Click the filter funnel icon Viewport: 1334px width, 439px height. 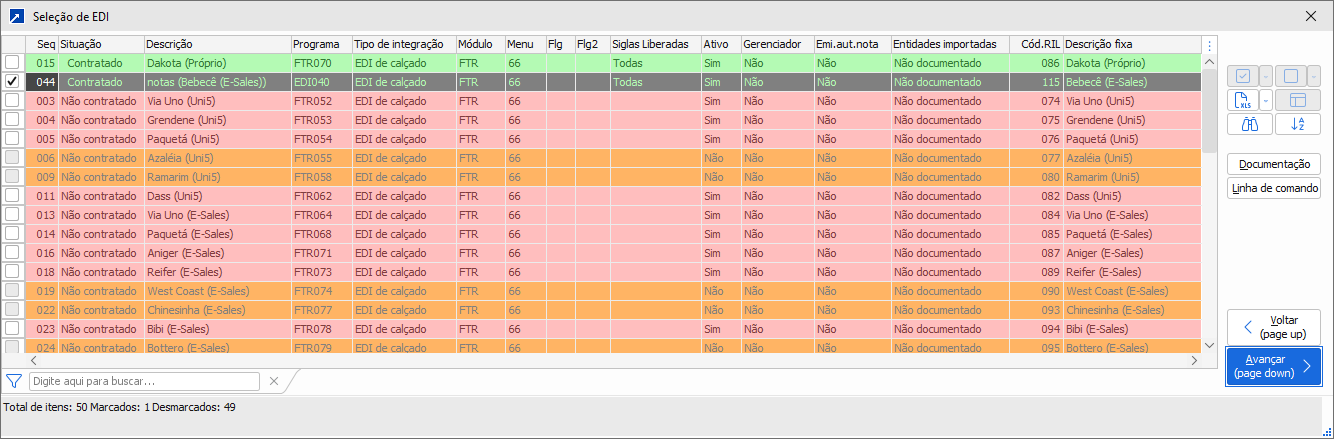coord(14,381)
